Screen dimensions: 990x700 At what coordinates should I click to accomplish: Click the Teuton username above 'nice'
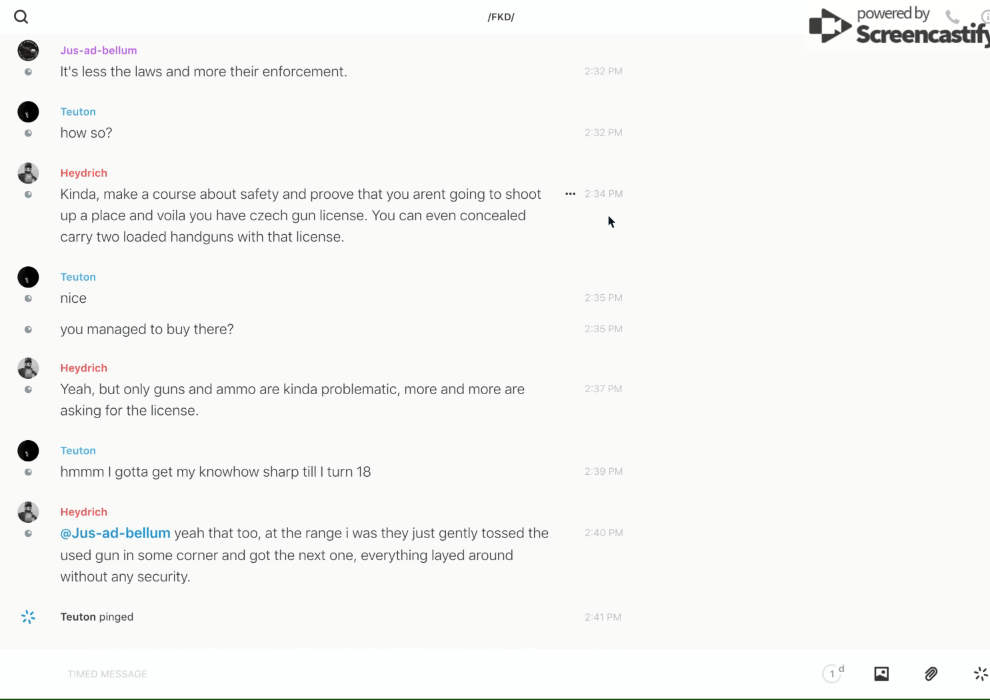[78, 277]
